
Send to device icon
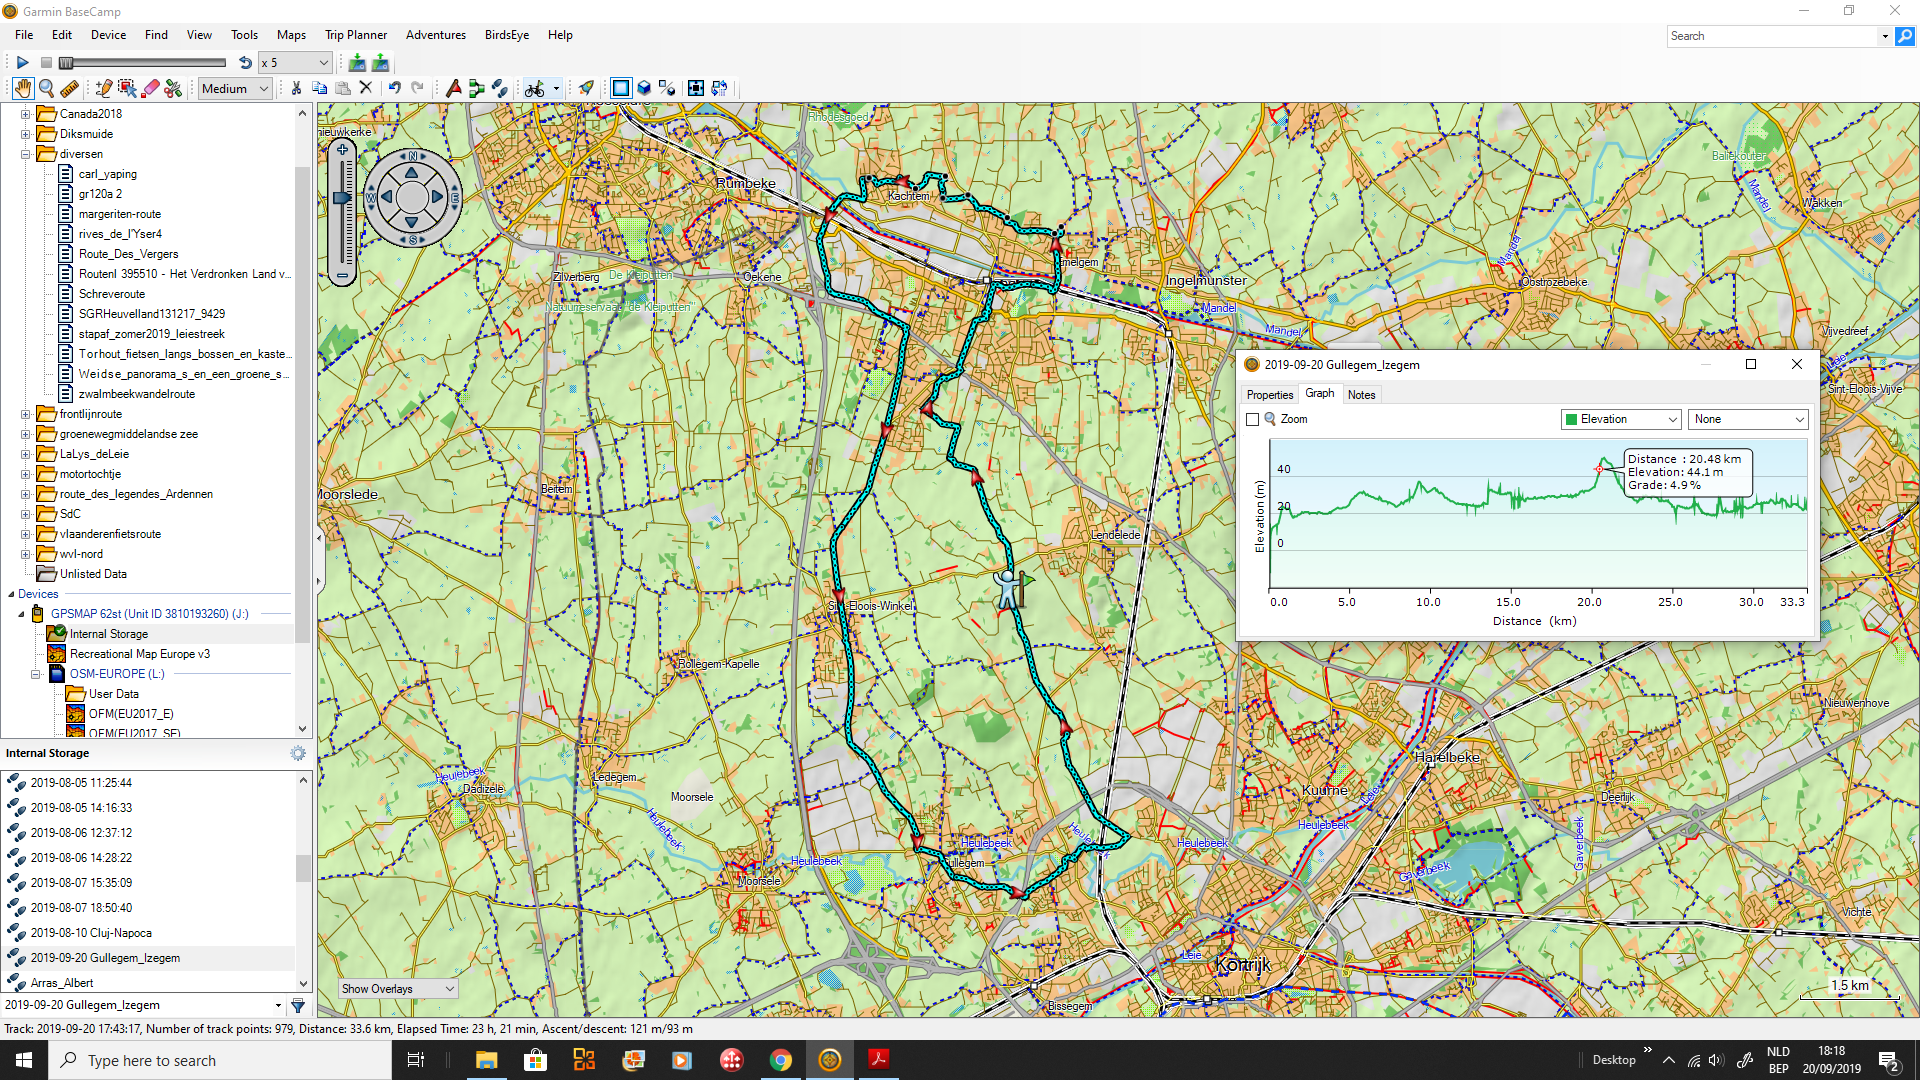(380, 63)
